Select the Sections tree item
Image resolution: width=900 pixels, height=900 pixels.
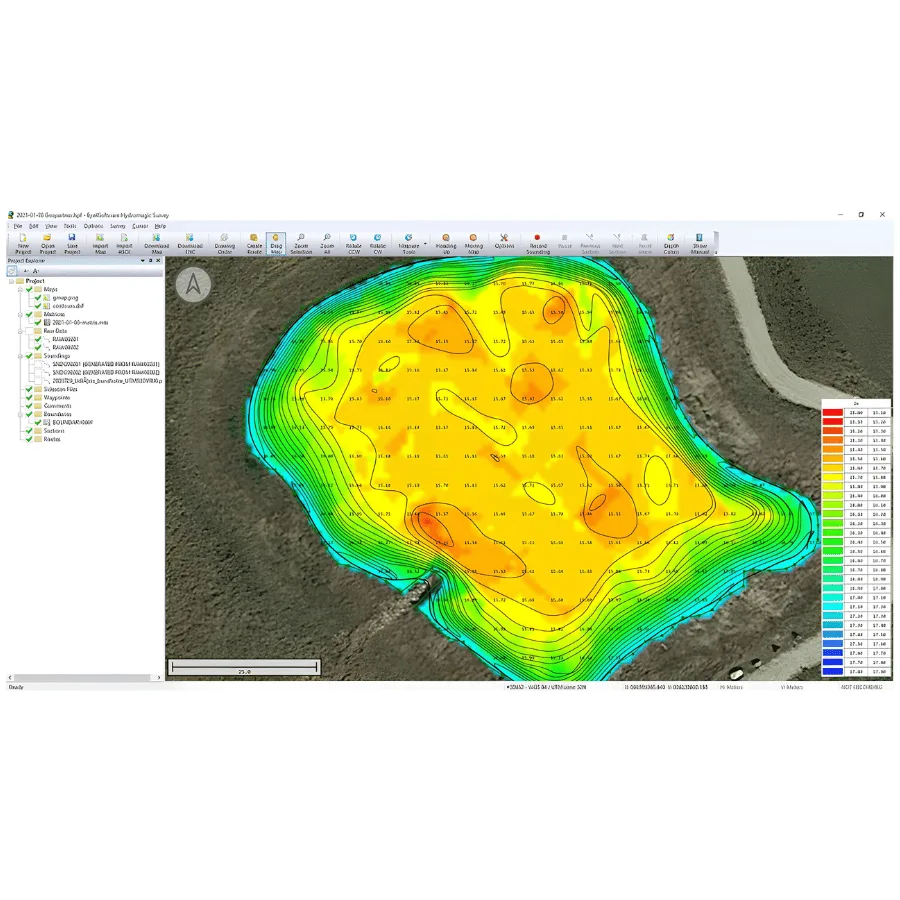click(54, 430)
